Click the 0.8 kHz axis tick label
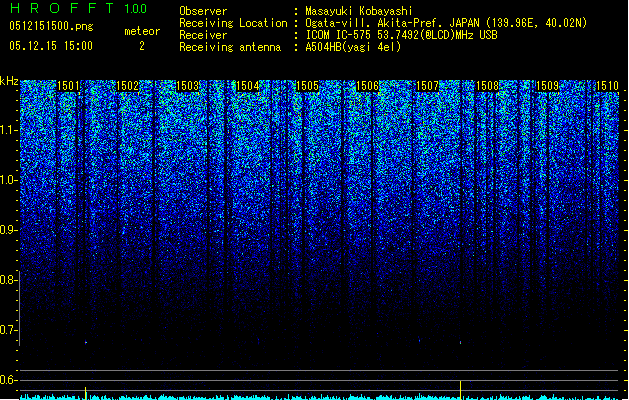The image size is (629, 400). [8, 280]
